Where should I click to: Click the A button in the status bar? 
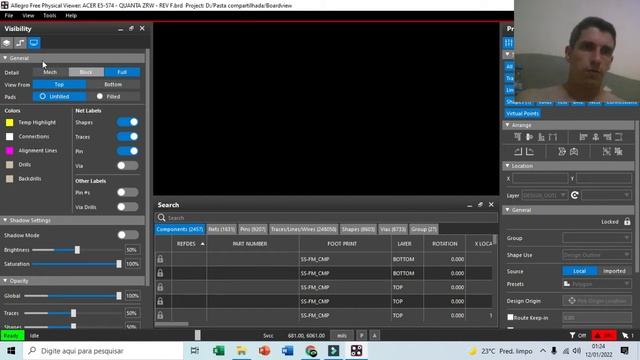click(375, 336)
